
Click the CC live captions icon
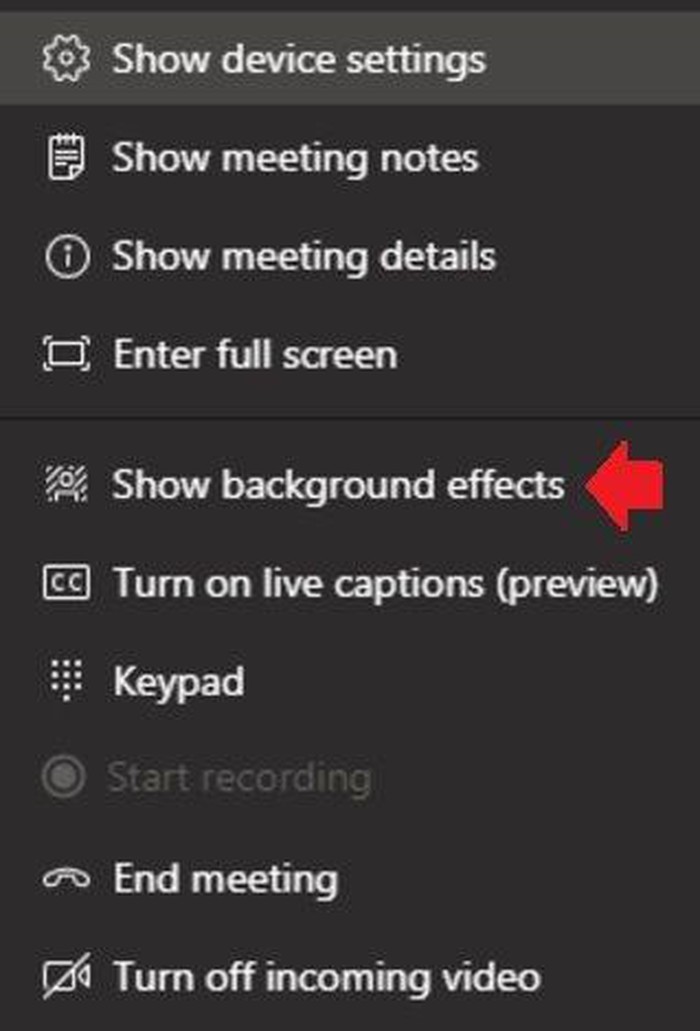click(67, 583)
